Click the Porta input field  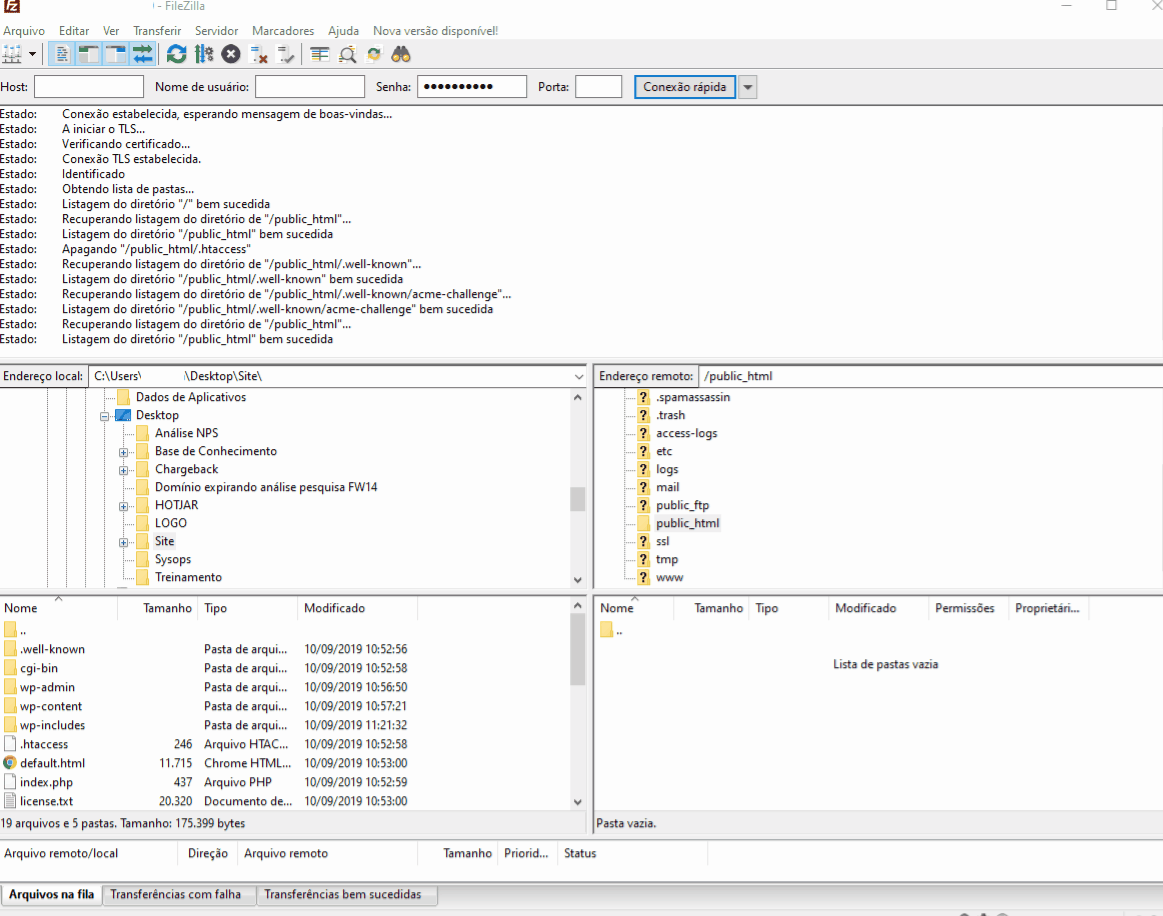pyautogui.click(x=599, y=87)
